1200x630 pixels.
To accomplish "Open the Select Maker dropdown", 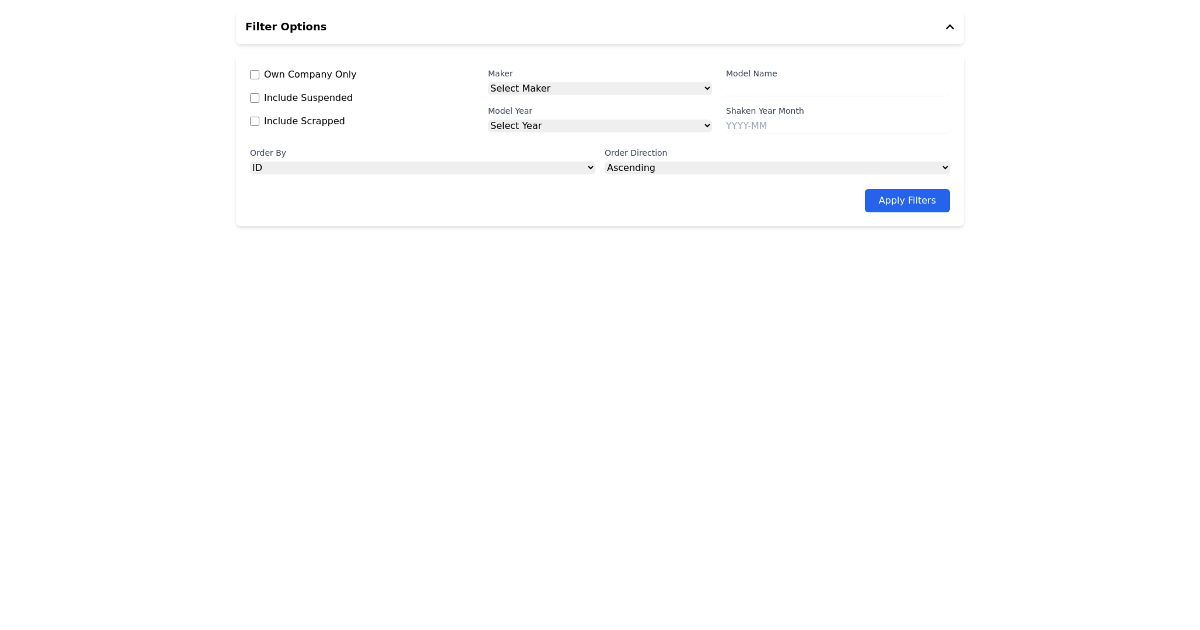I will click(x=599, y=88).
